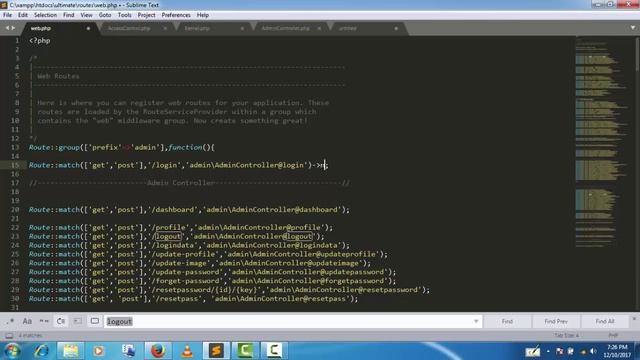
Task: Click the volume speaker tray icon
Action: (x=593, y=351)
